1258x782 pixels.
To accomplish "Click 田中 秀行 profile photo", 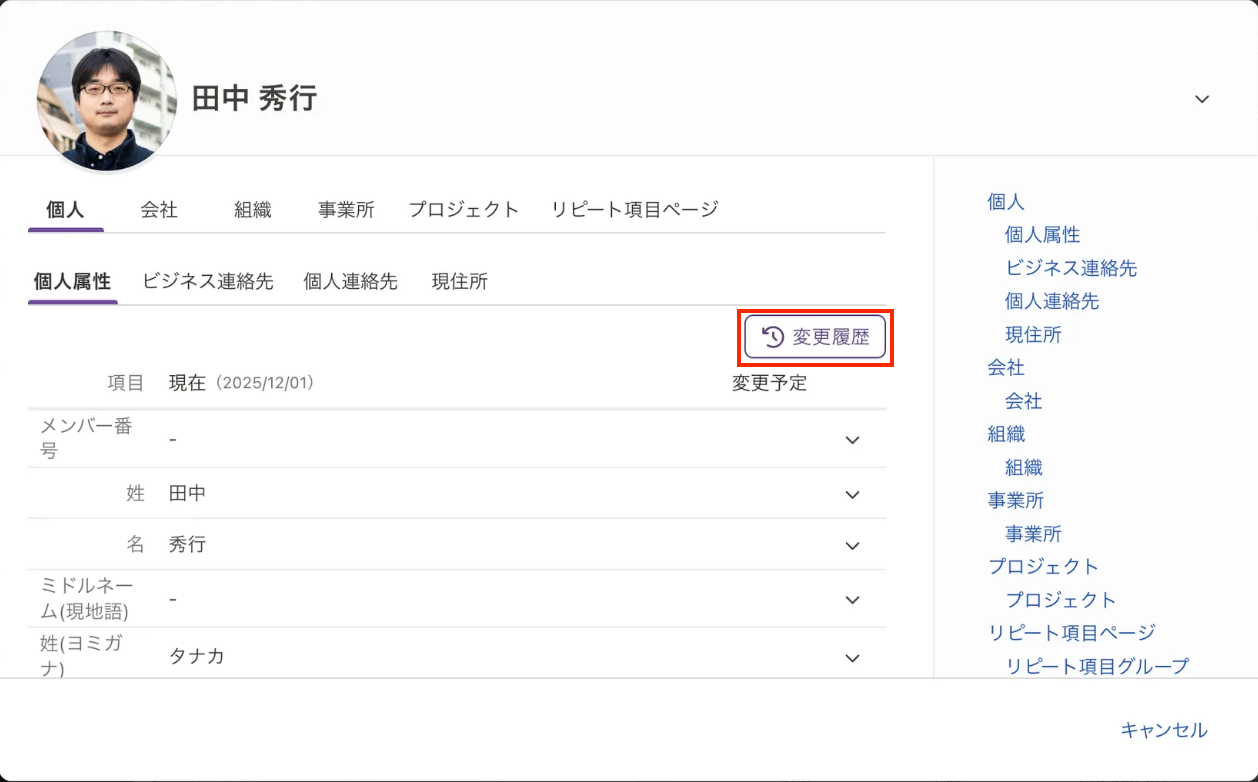I will click(106, 101).
